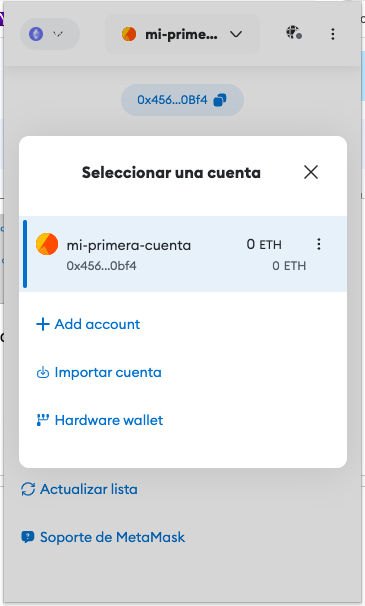Choose the Hardware wallet option

100,420
